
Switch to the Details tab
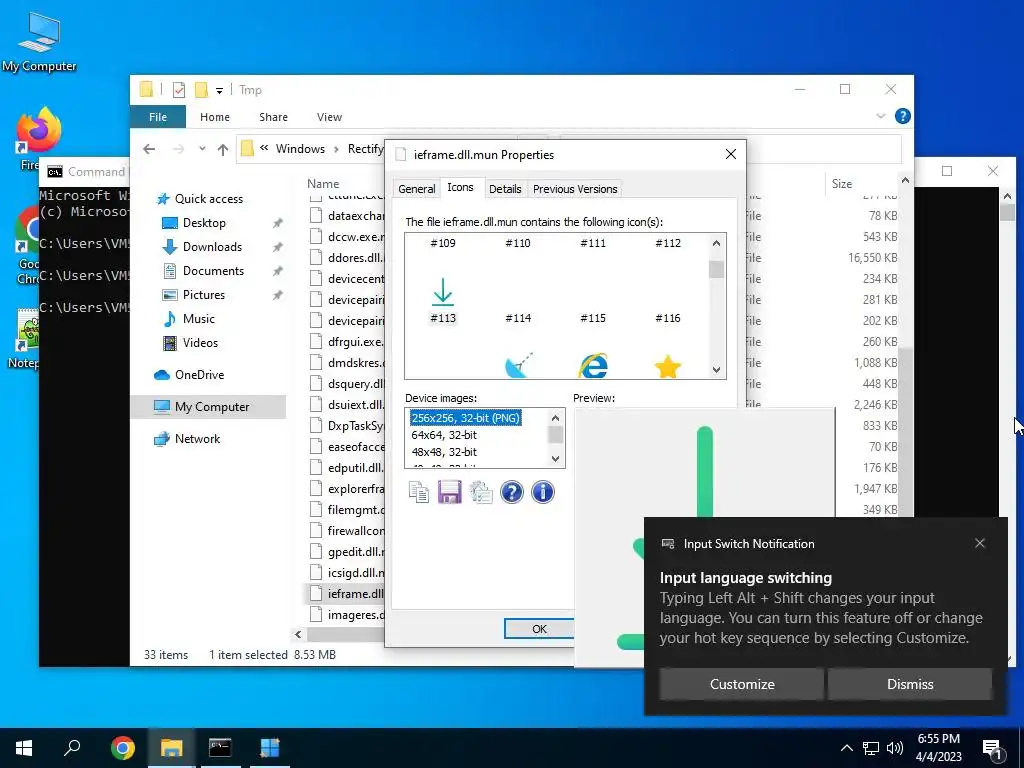point(505,189)
